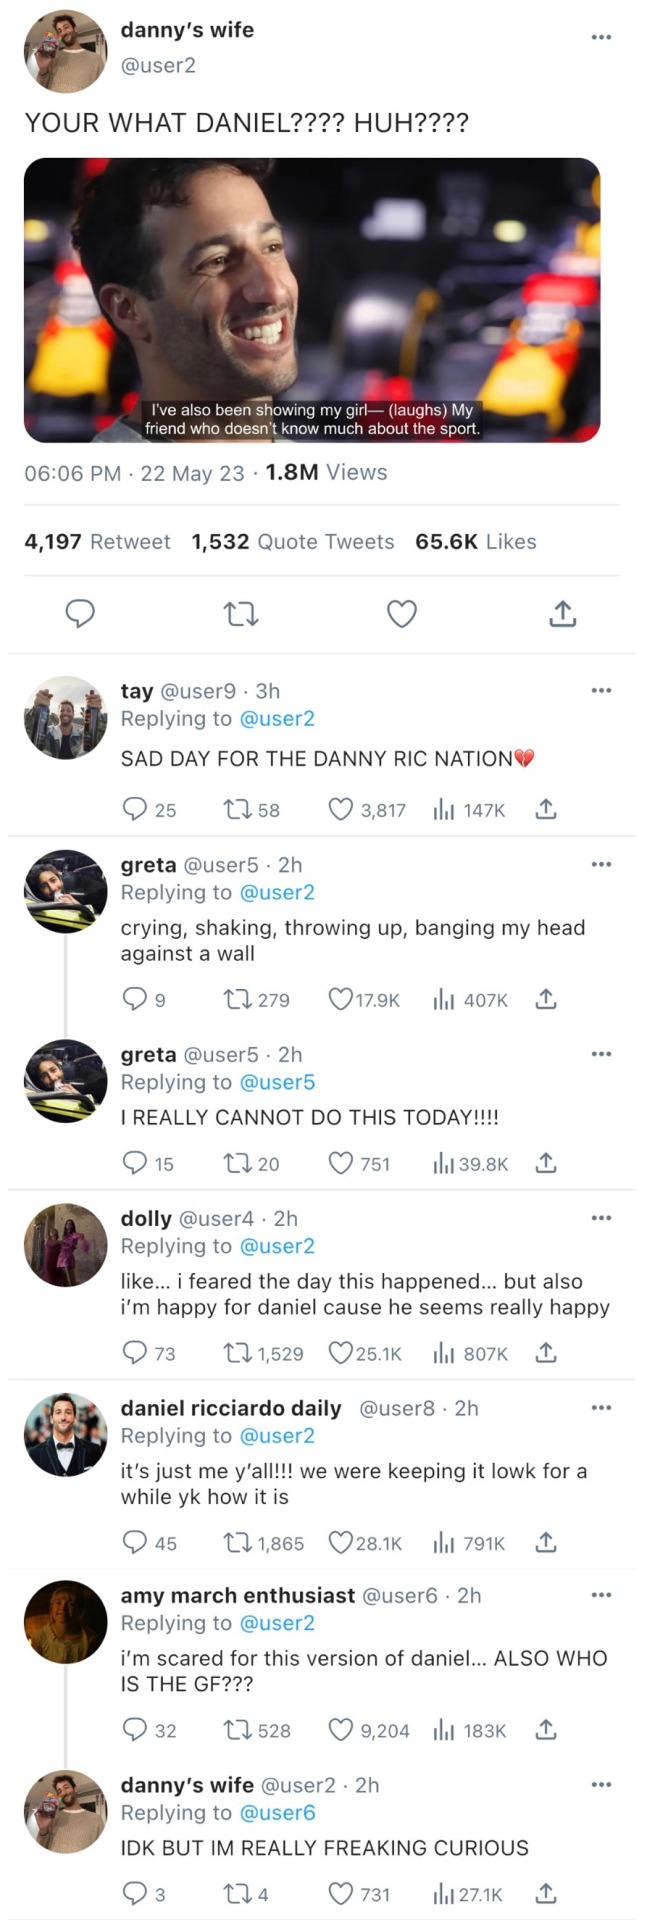Open daniel ricciardo daily's profile picture
The width and height of the screenshot is (647, 1920).
(x=65, y=1435)
